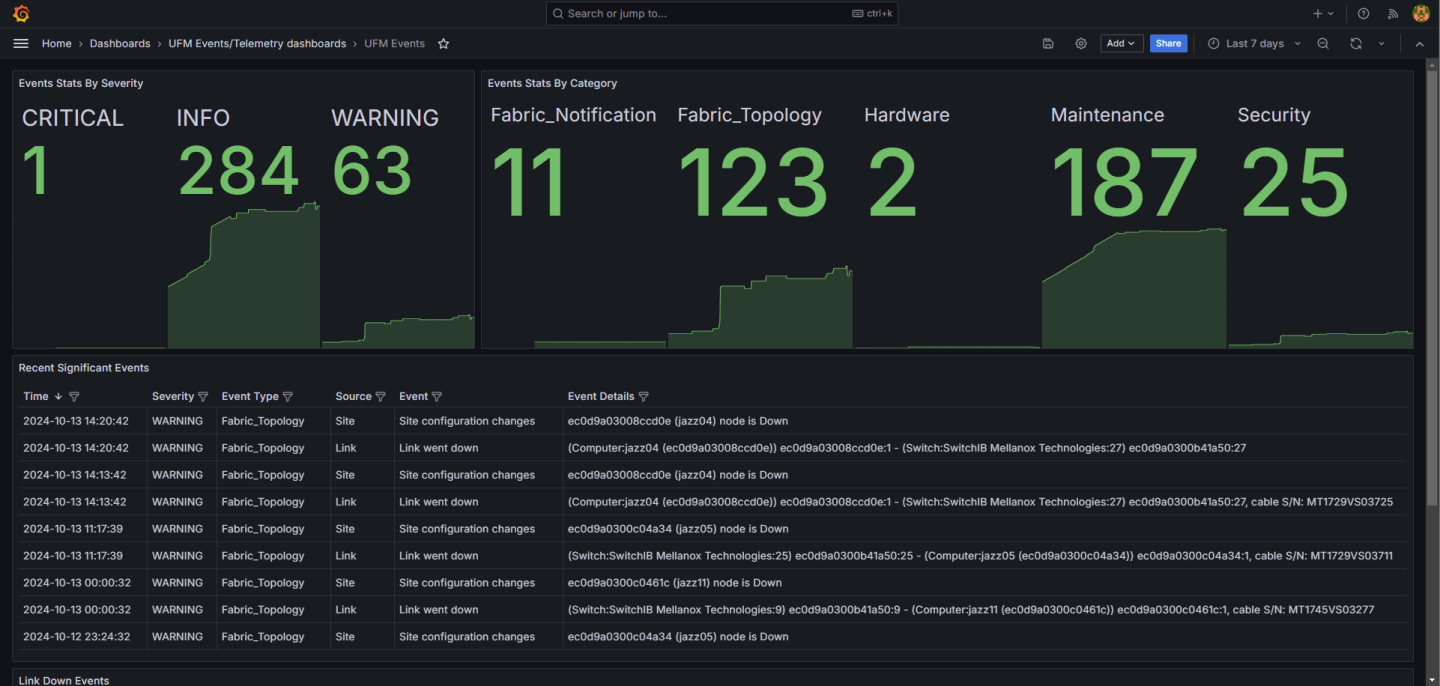
Task: Zoom out the time range with magnifier icon
Action: pos(1322,43)
